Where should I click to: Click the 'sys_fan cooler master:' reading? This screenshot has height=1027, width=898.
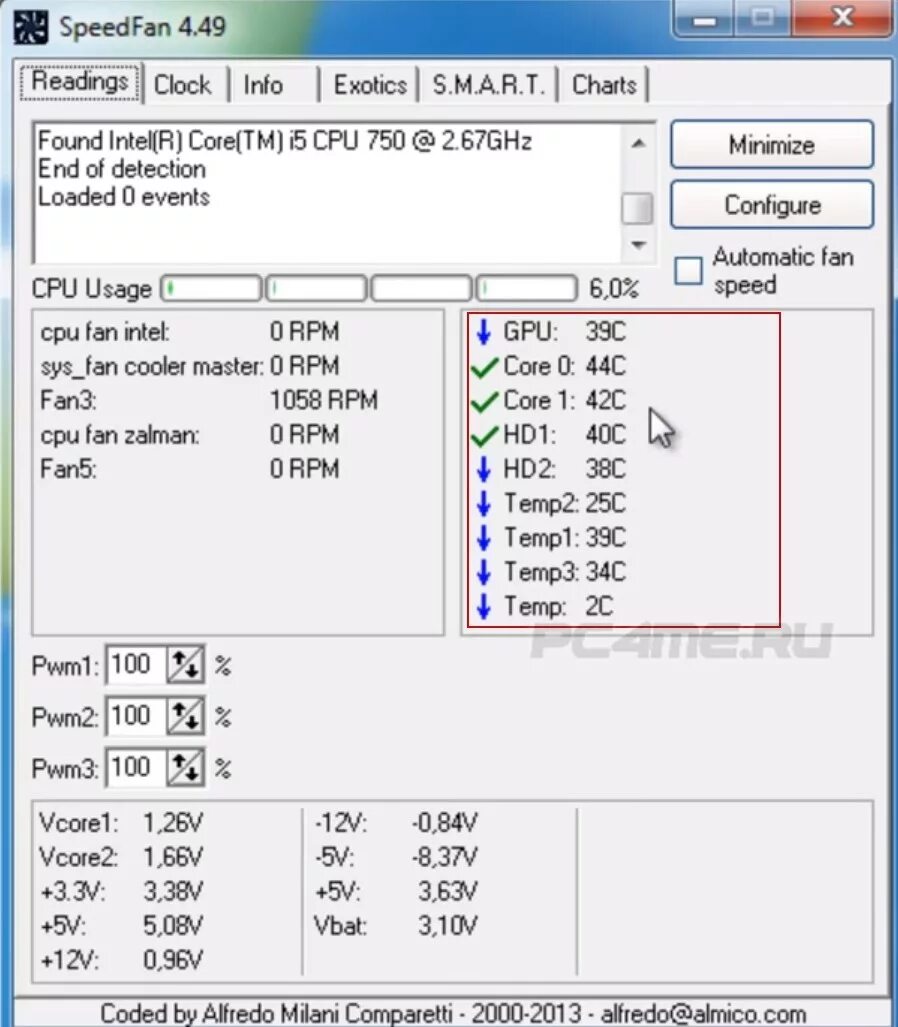tap(190, 366)
